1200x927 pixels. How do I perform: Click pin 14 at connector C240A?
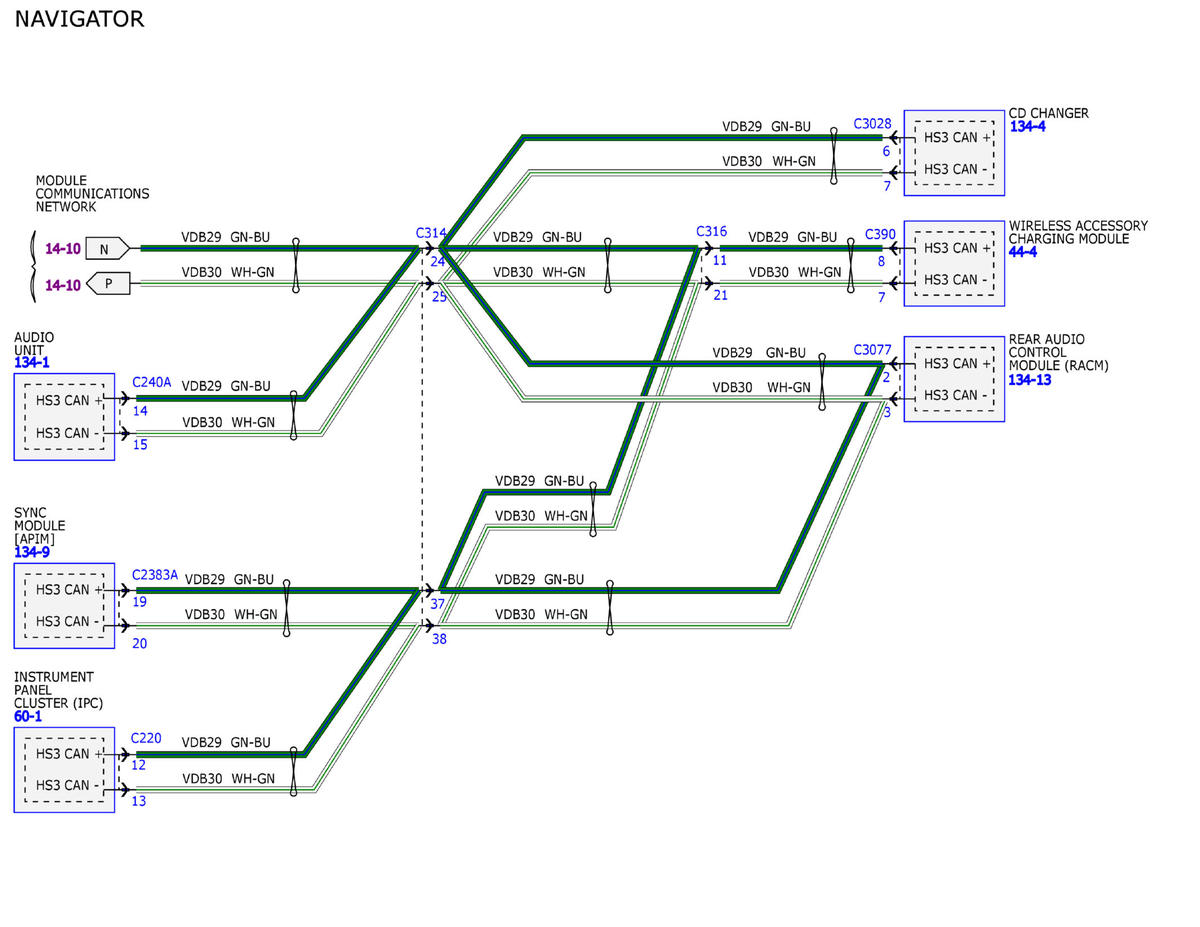click(140, 410)
